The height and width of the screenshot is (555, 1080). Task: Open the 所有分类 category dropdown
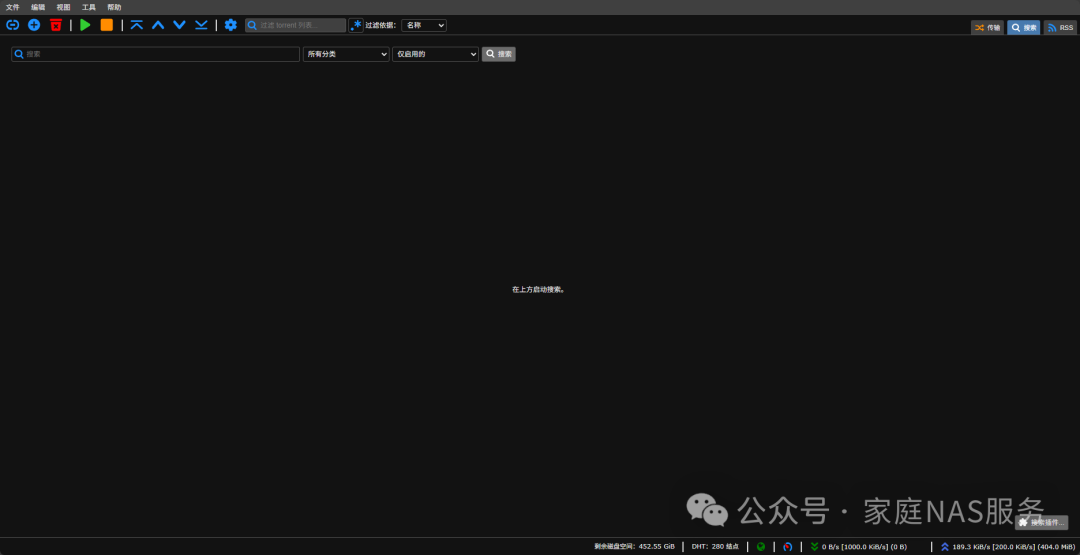coord(346,54)
